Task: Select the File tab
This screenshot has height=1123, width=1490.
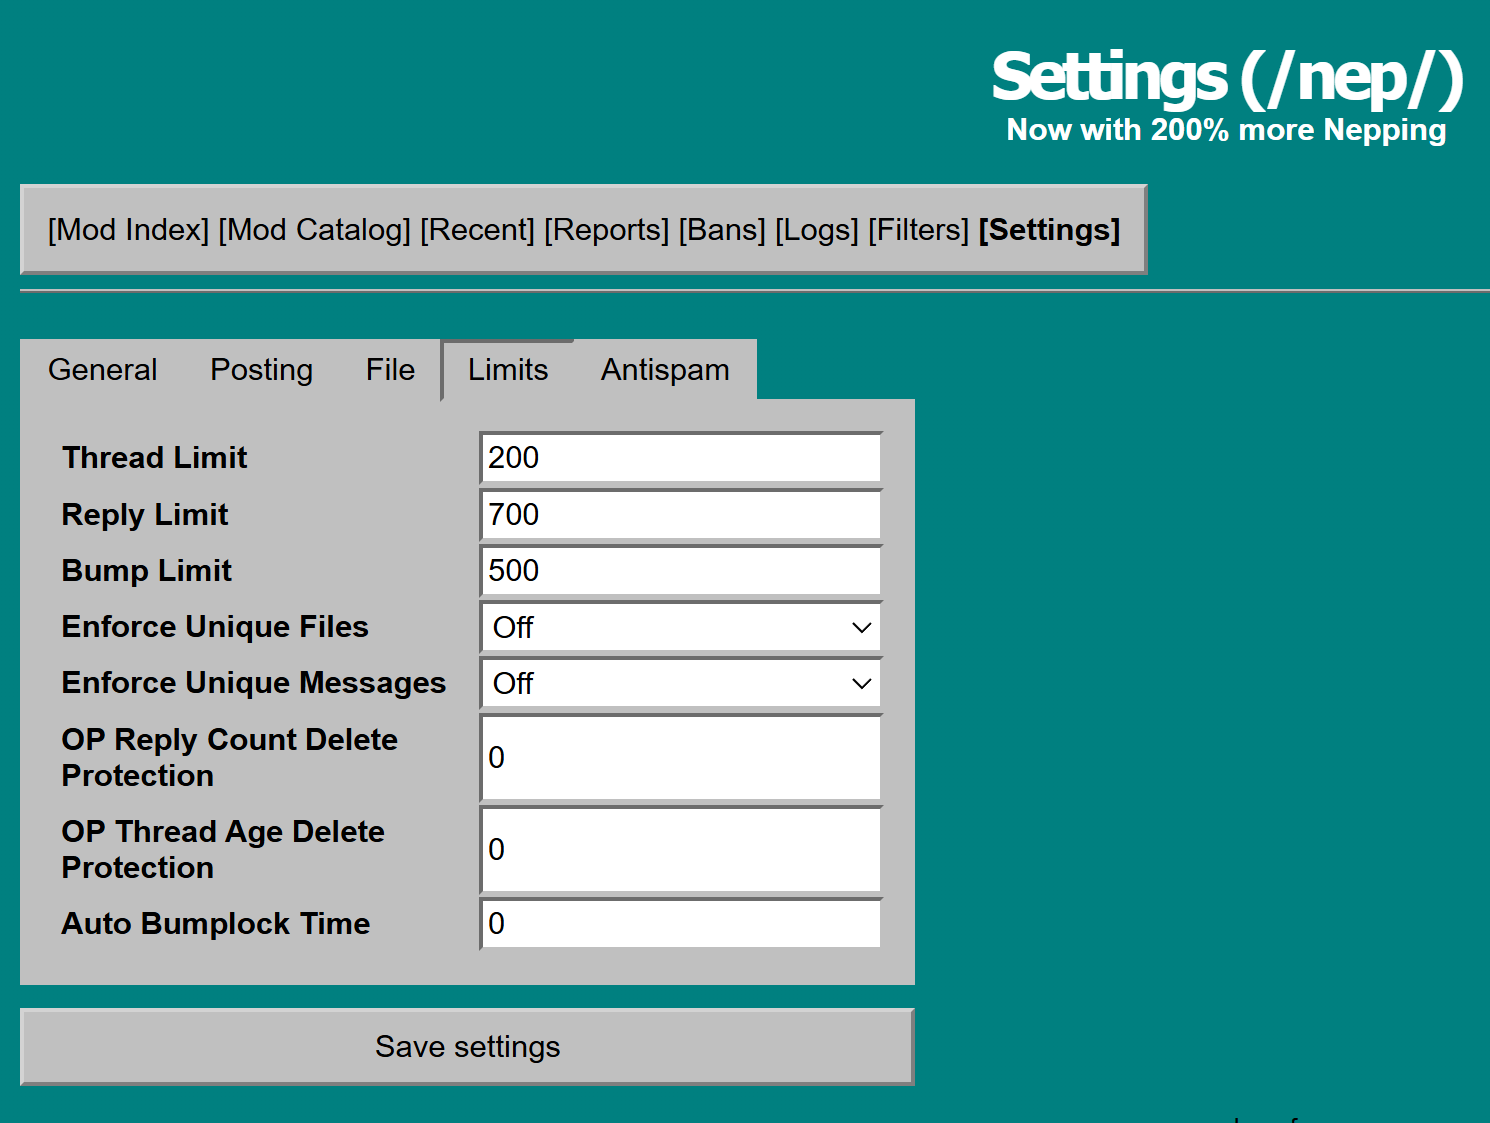Action: [x=390, y=370]
